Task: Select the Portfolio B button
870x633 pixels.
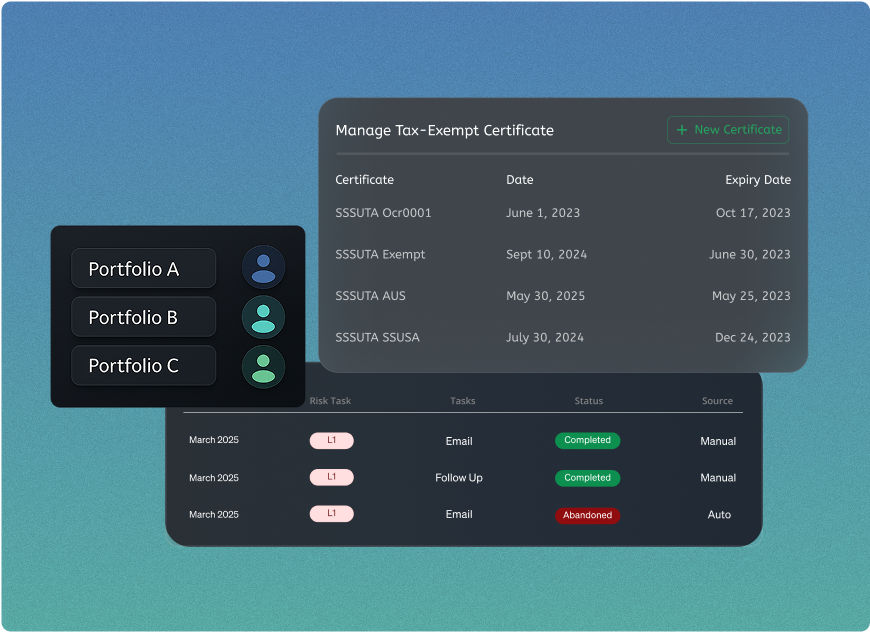Action: click(x=144, y=317)
